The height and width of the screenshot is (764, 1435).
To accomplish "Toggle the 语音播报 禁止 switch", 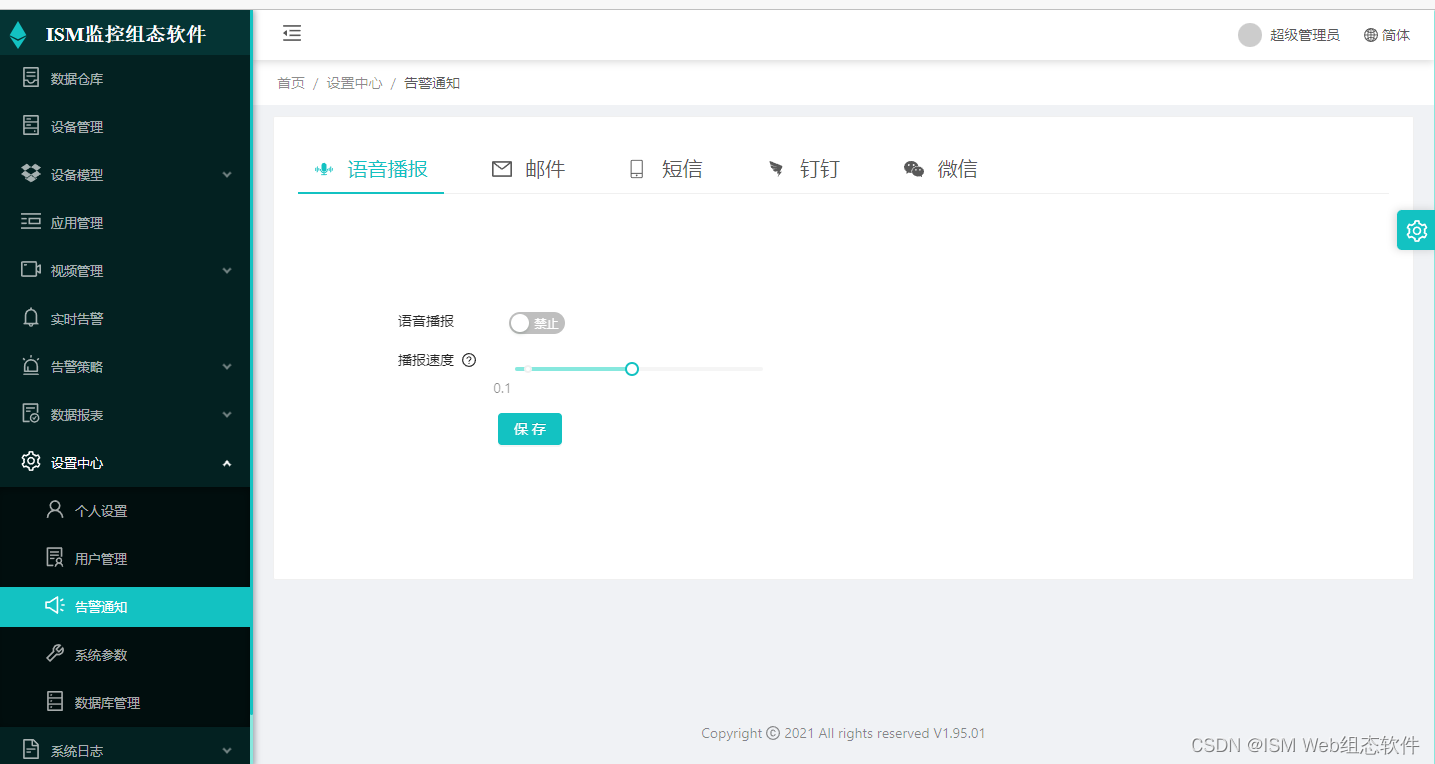I will tap(537, 323).
